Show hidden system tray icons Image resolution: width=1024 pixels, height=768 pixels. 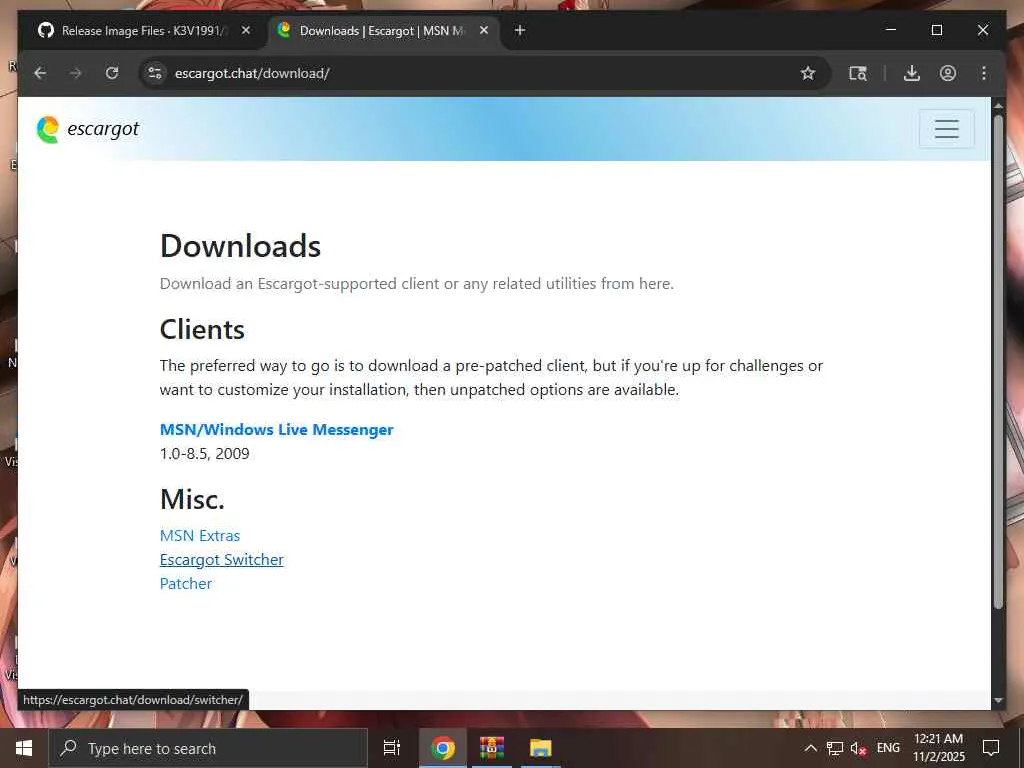point(810,748)
